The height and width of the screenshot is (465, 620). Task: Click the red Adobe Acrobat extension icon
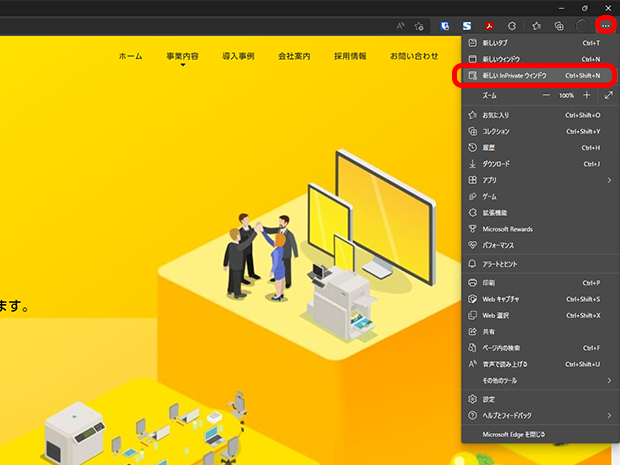pyautogui.click(x=489, y=26)
